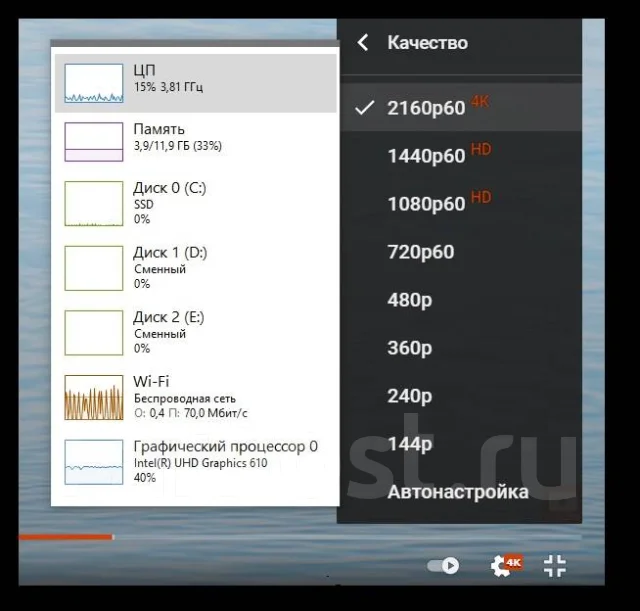Open ЦП processor performance item

(196, 83)
